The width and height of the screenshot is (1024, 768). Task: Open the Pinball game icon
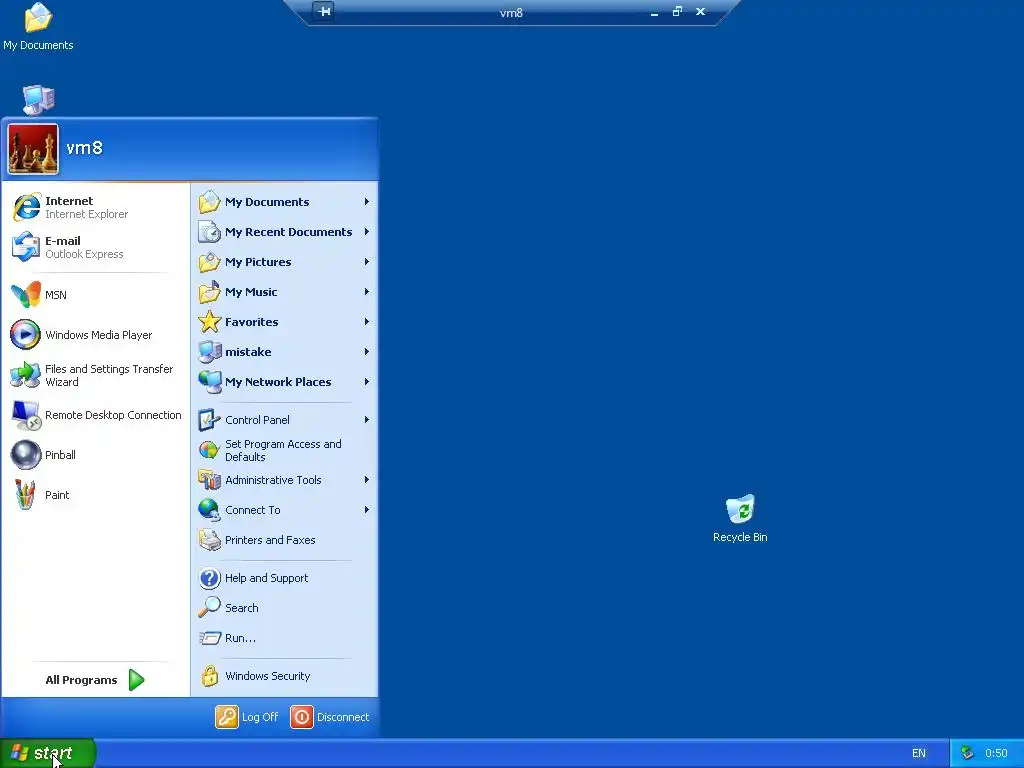[x=25, y=455]
